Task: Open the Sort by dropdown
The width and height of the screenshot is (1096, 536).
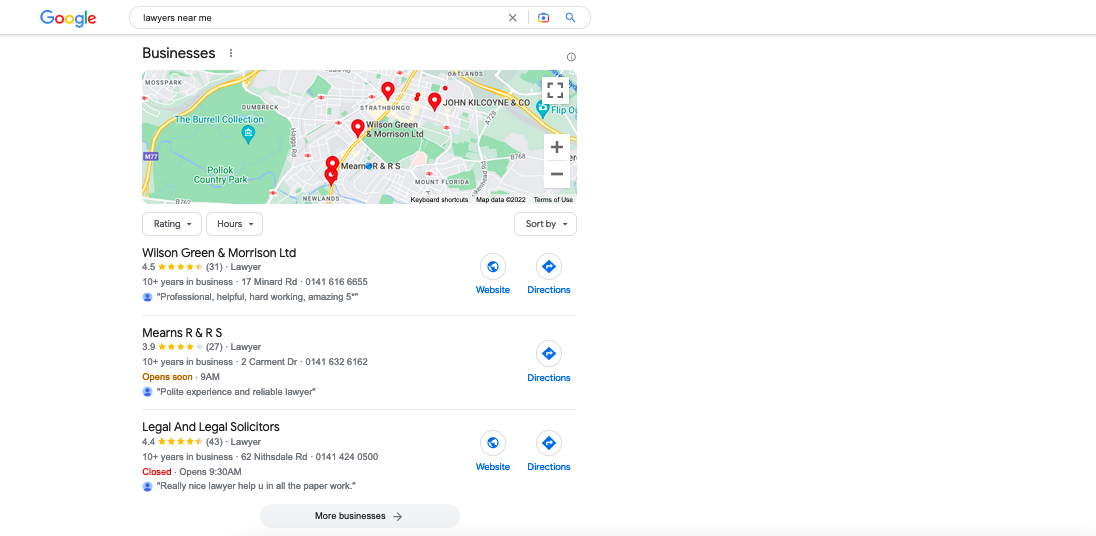Action: (x=546, y=224)
